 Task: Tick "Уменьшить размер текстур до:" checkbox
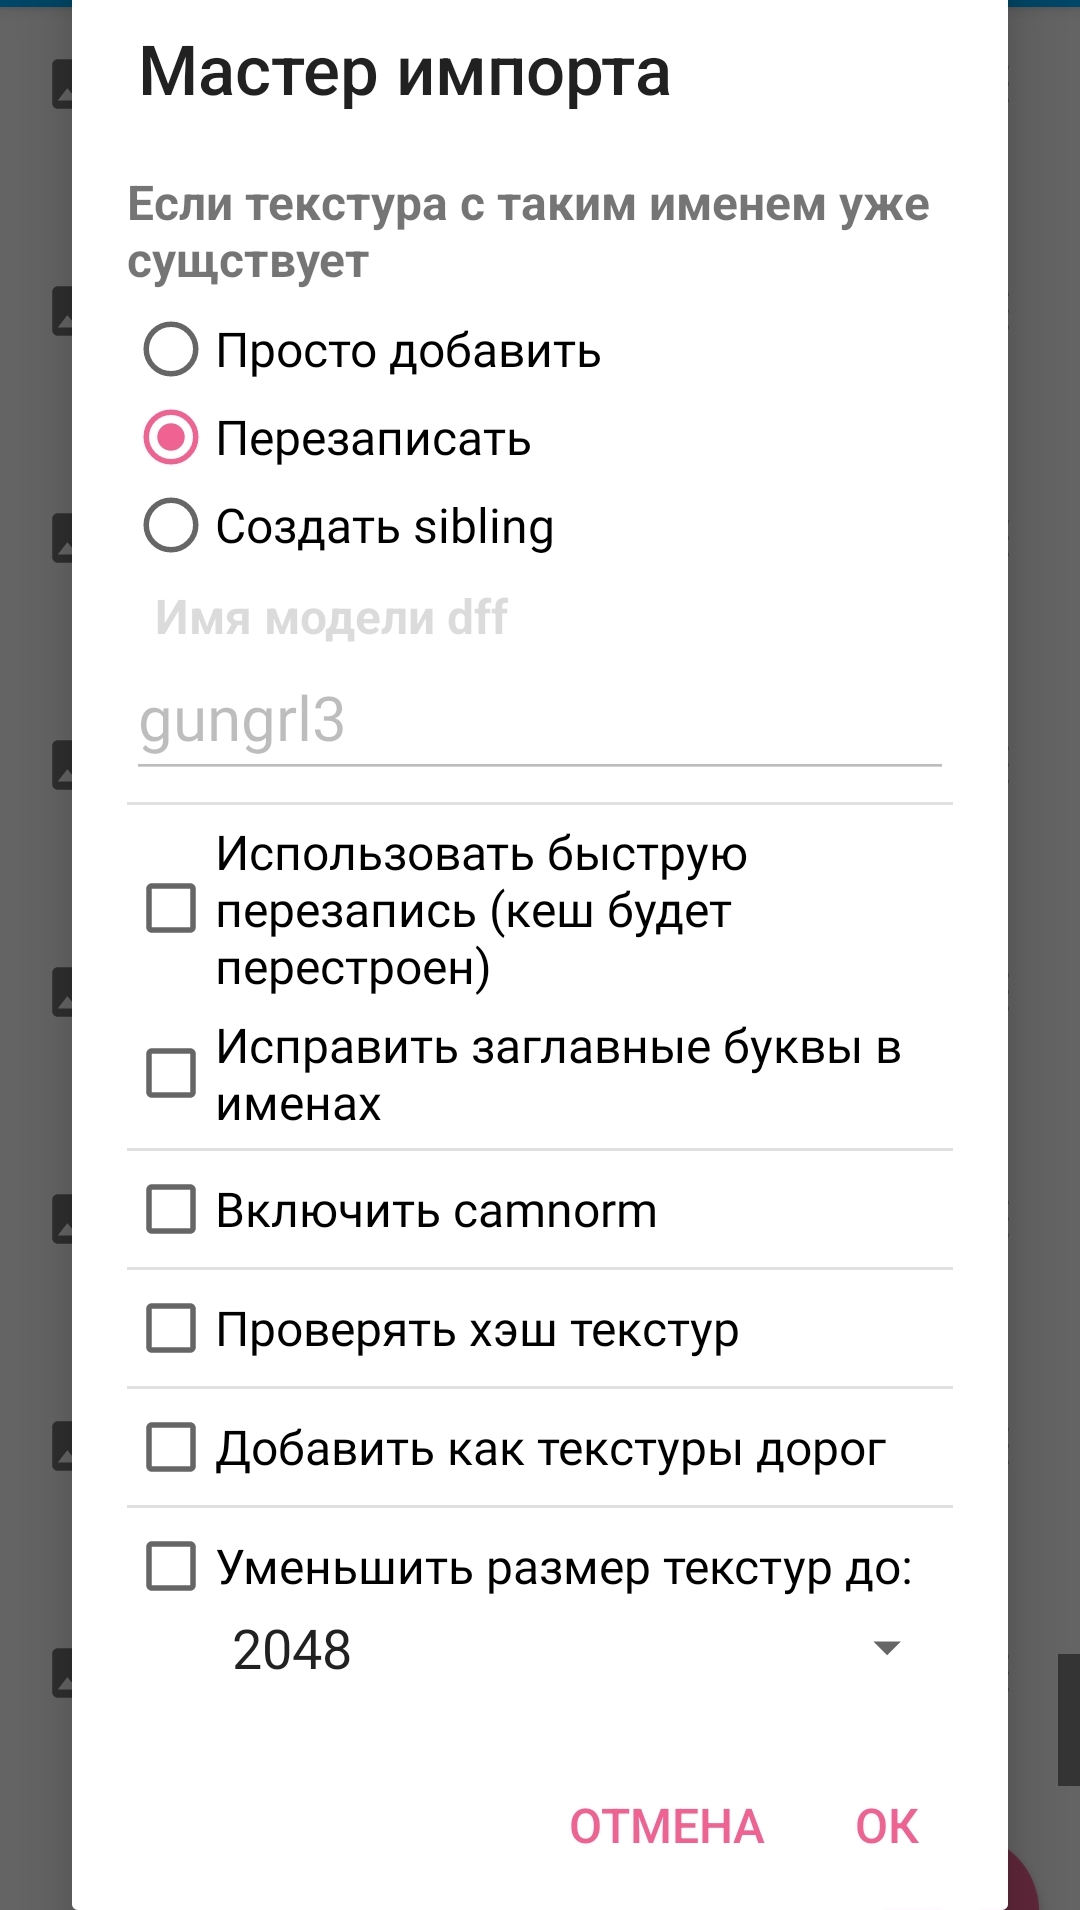click(x=171, y=1567)
